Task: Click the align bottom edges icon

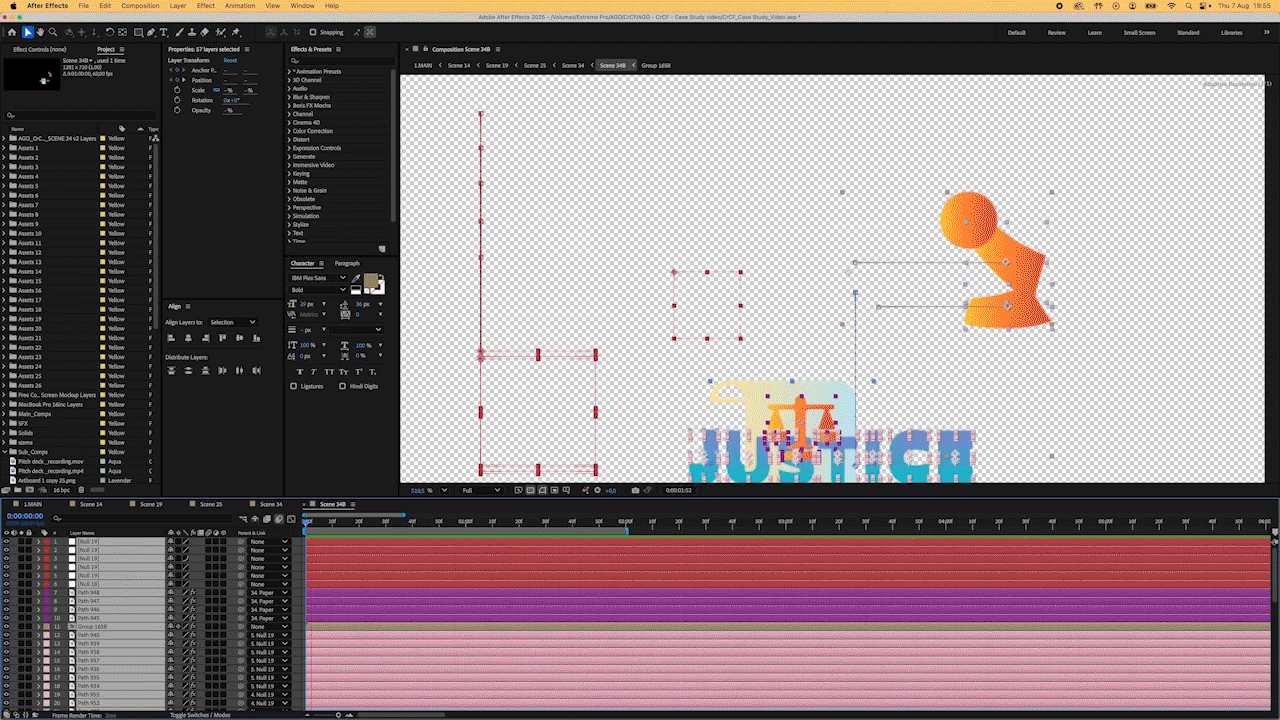Action: 256,338
